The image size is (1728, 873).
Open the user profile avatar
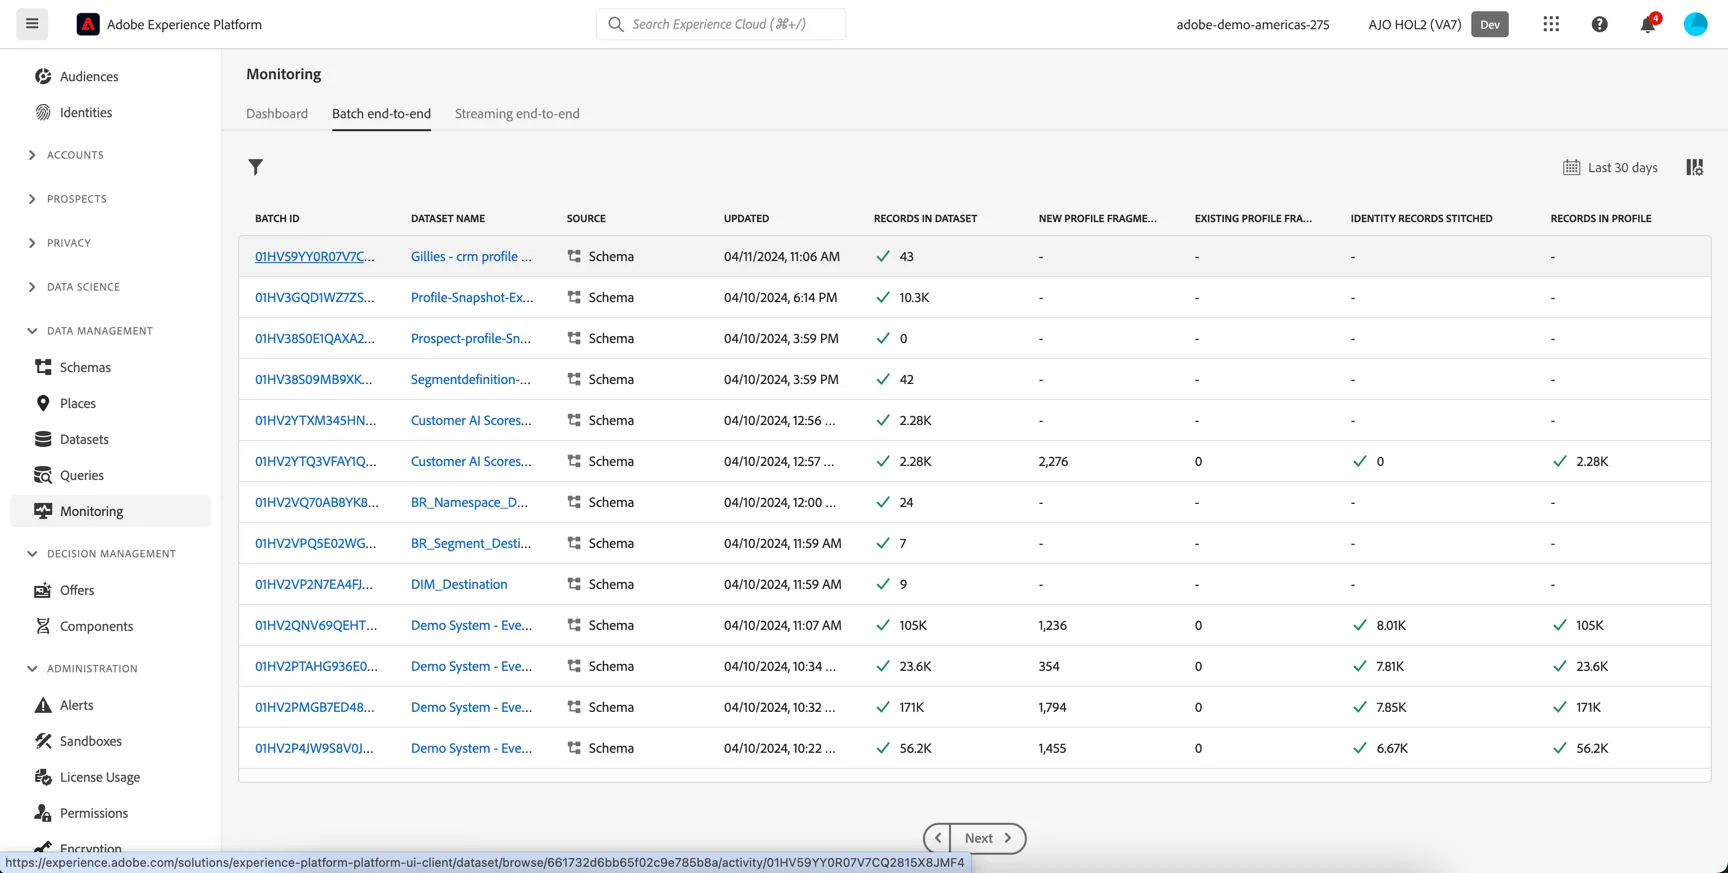(1696, 24)
